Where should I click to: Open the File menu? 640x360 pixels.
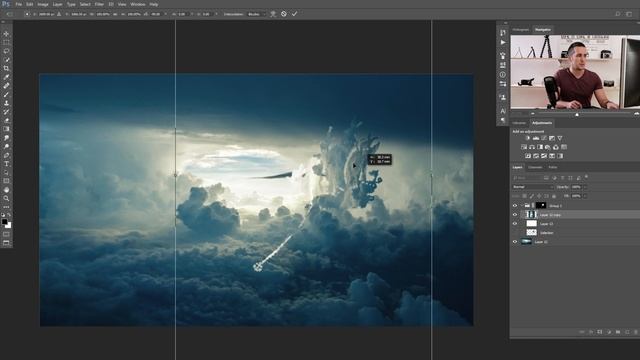pyautogui.click(x=18, y=4)
